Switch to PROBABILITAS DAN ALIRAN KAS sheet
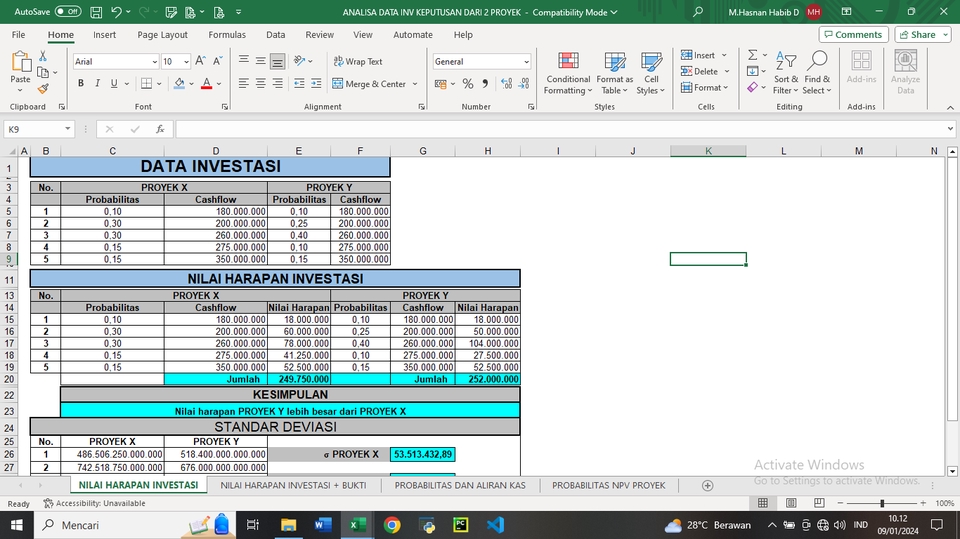Screen dimensions: 960x539 (x=460, y=485)
